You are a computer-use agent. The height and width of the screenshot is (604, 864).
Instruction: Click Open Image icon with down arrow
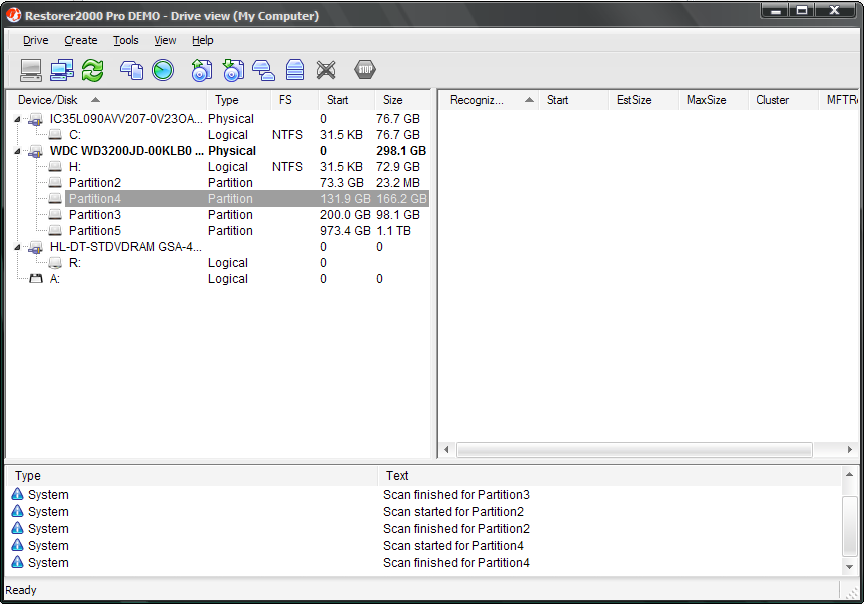pos(233,70)
